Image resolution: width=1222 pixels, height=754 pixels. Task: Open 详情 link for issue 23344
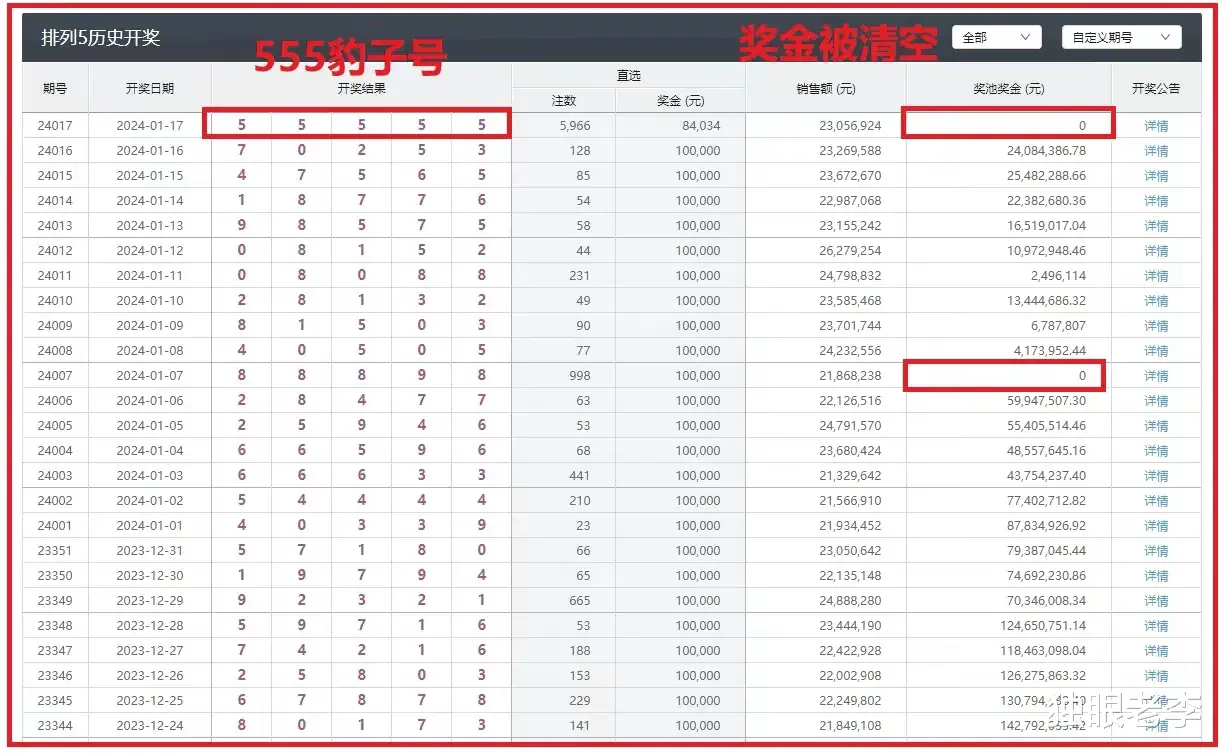click(x=1156, y=726)
